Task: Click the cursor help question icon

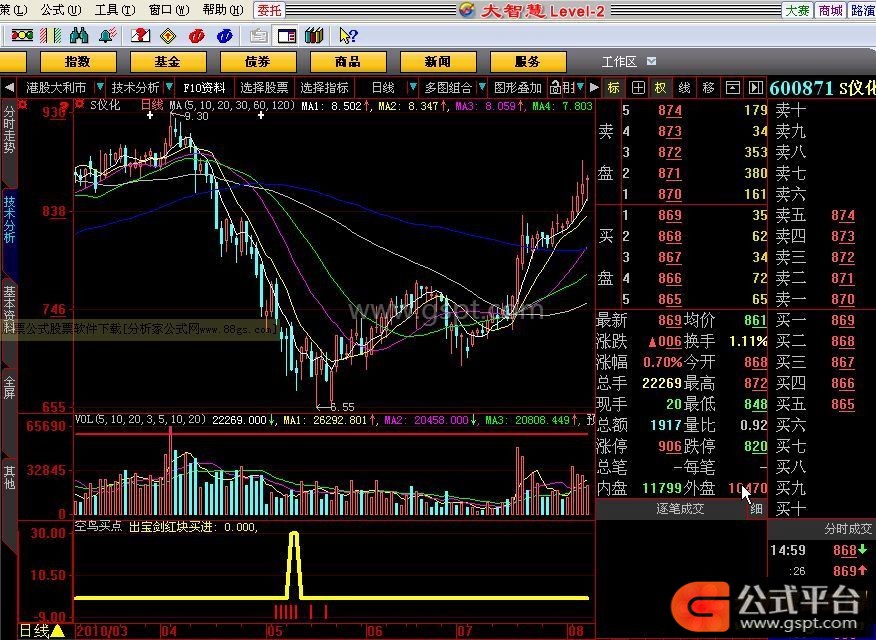Action: tap(348, 36)
